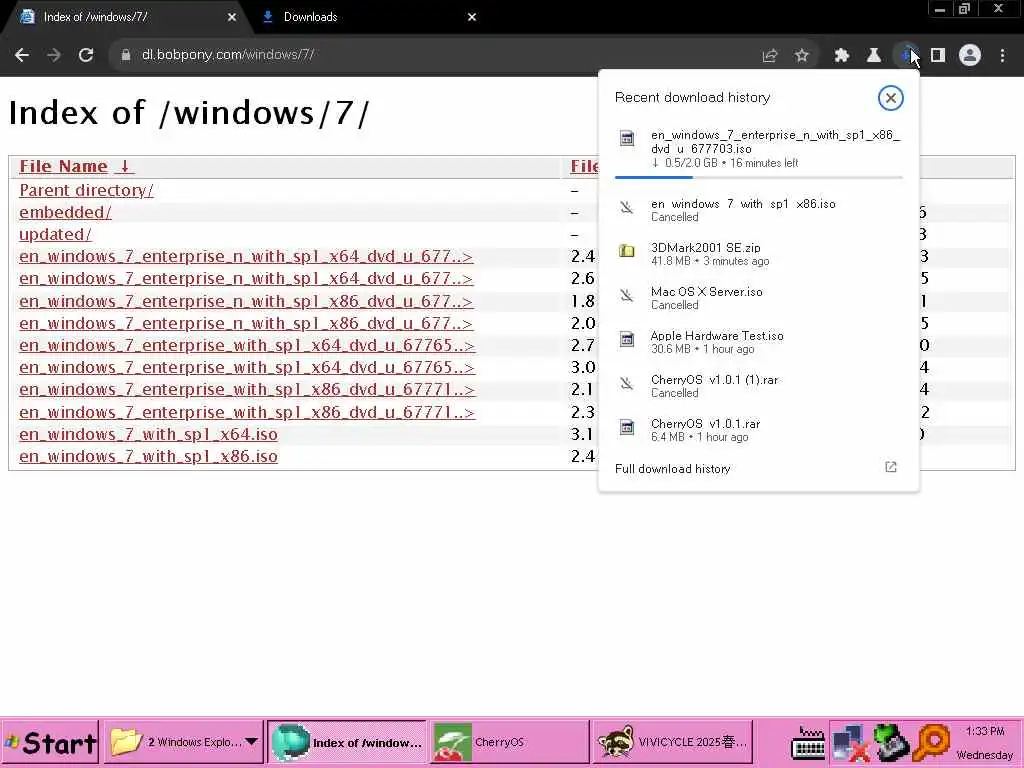Click the Index of /window... taskbar button

(x=346, y=742)
